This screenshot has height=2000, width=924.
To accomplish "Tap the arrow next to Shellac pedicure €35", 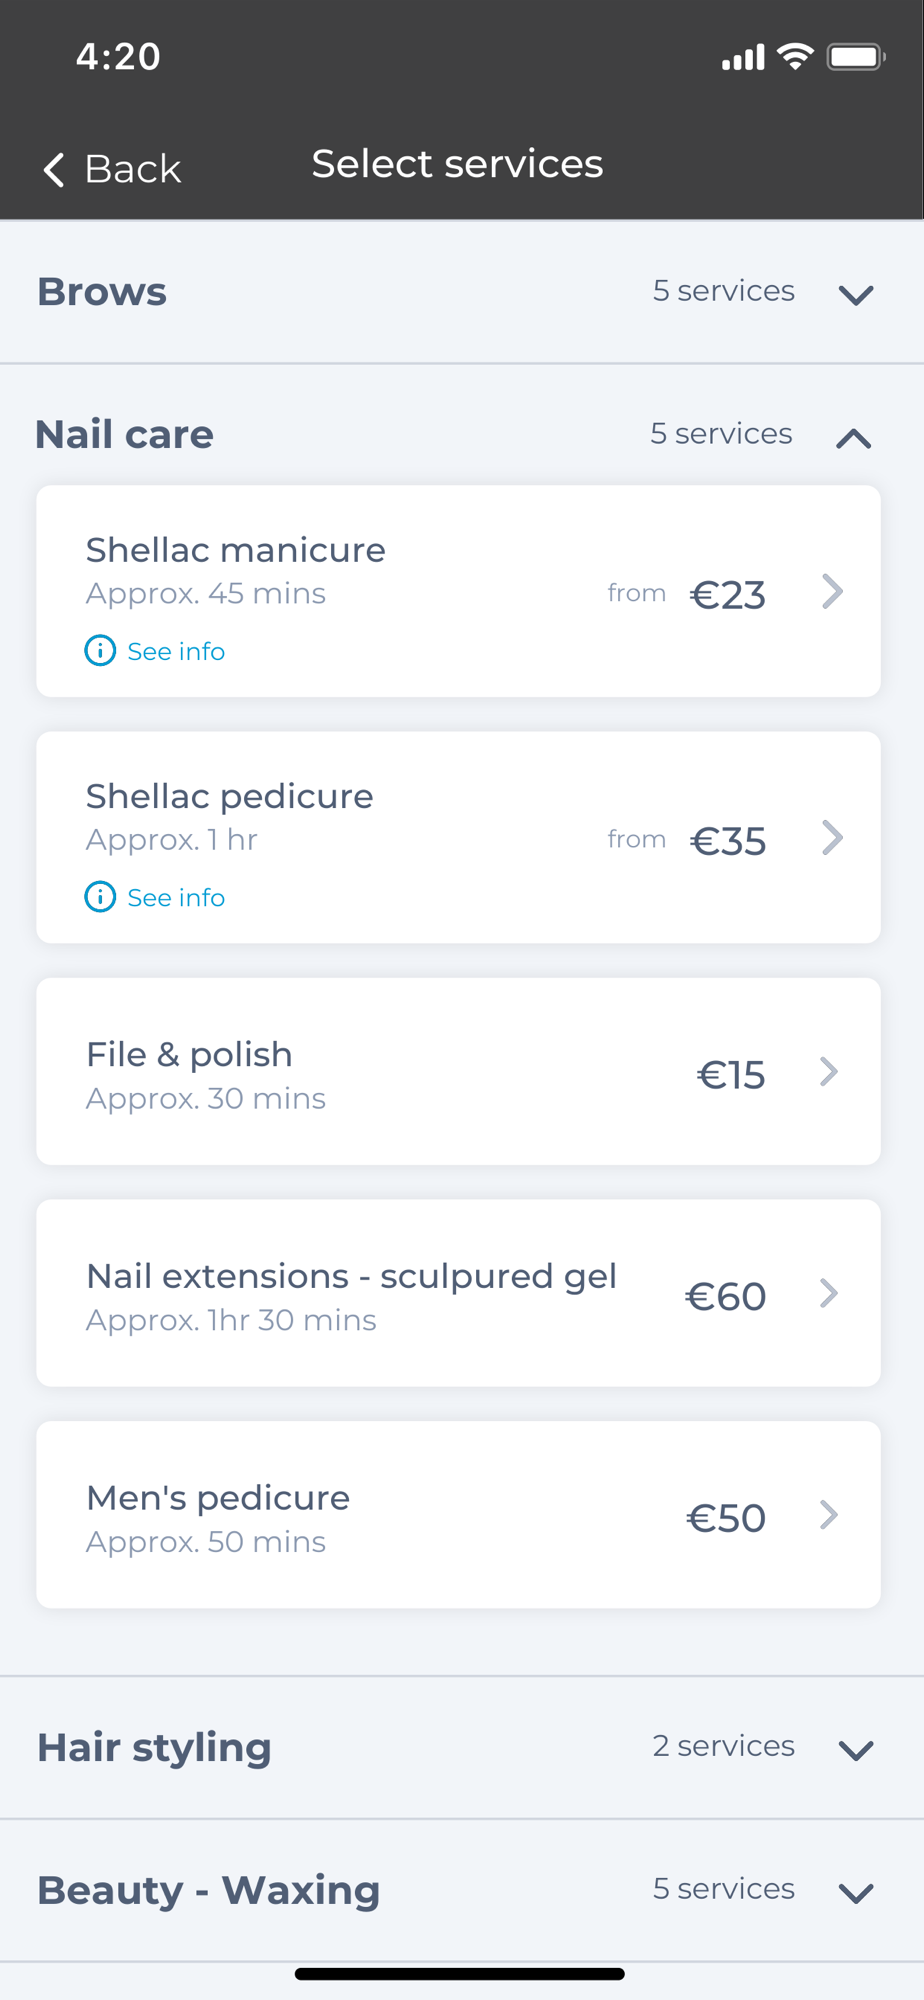I will click(x=832, y=837).
